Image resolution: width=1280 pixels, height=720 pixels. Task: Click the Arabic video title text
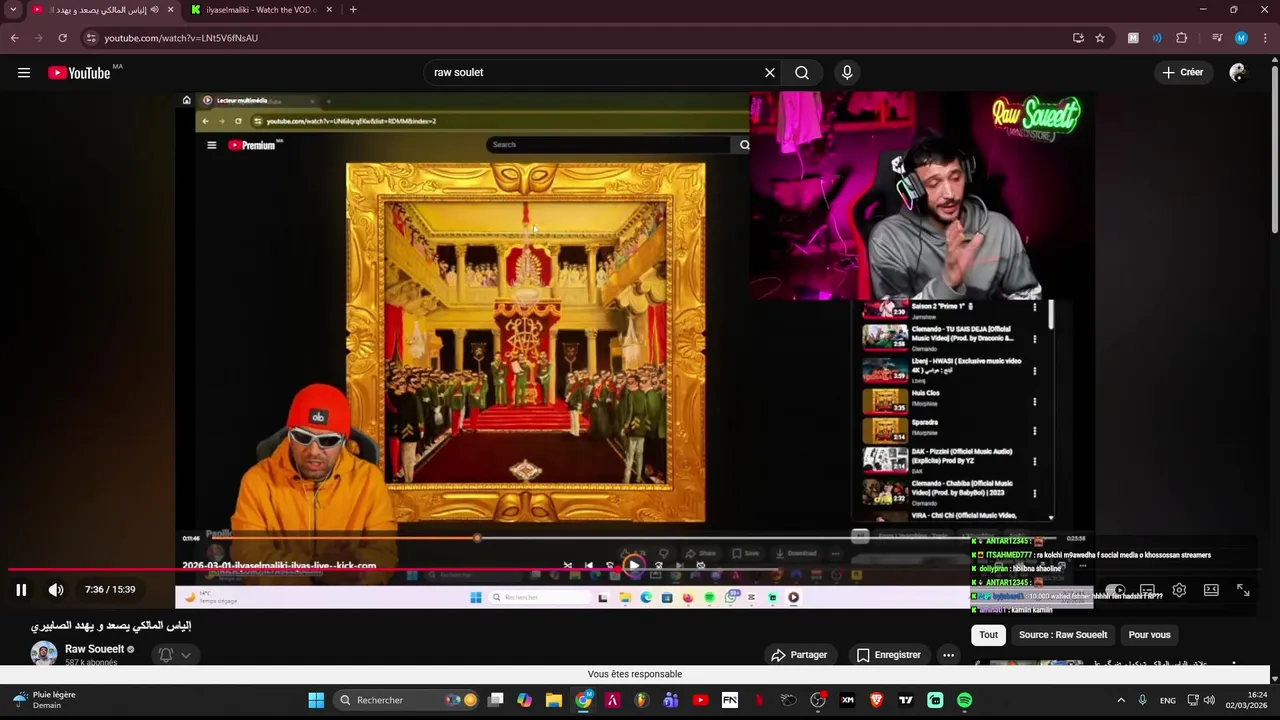coord(111,626)
